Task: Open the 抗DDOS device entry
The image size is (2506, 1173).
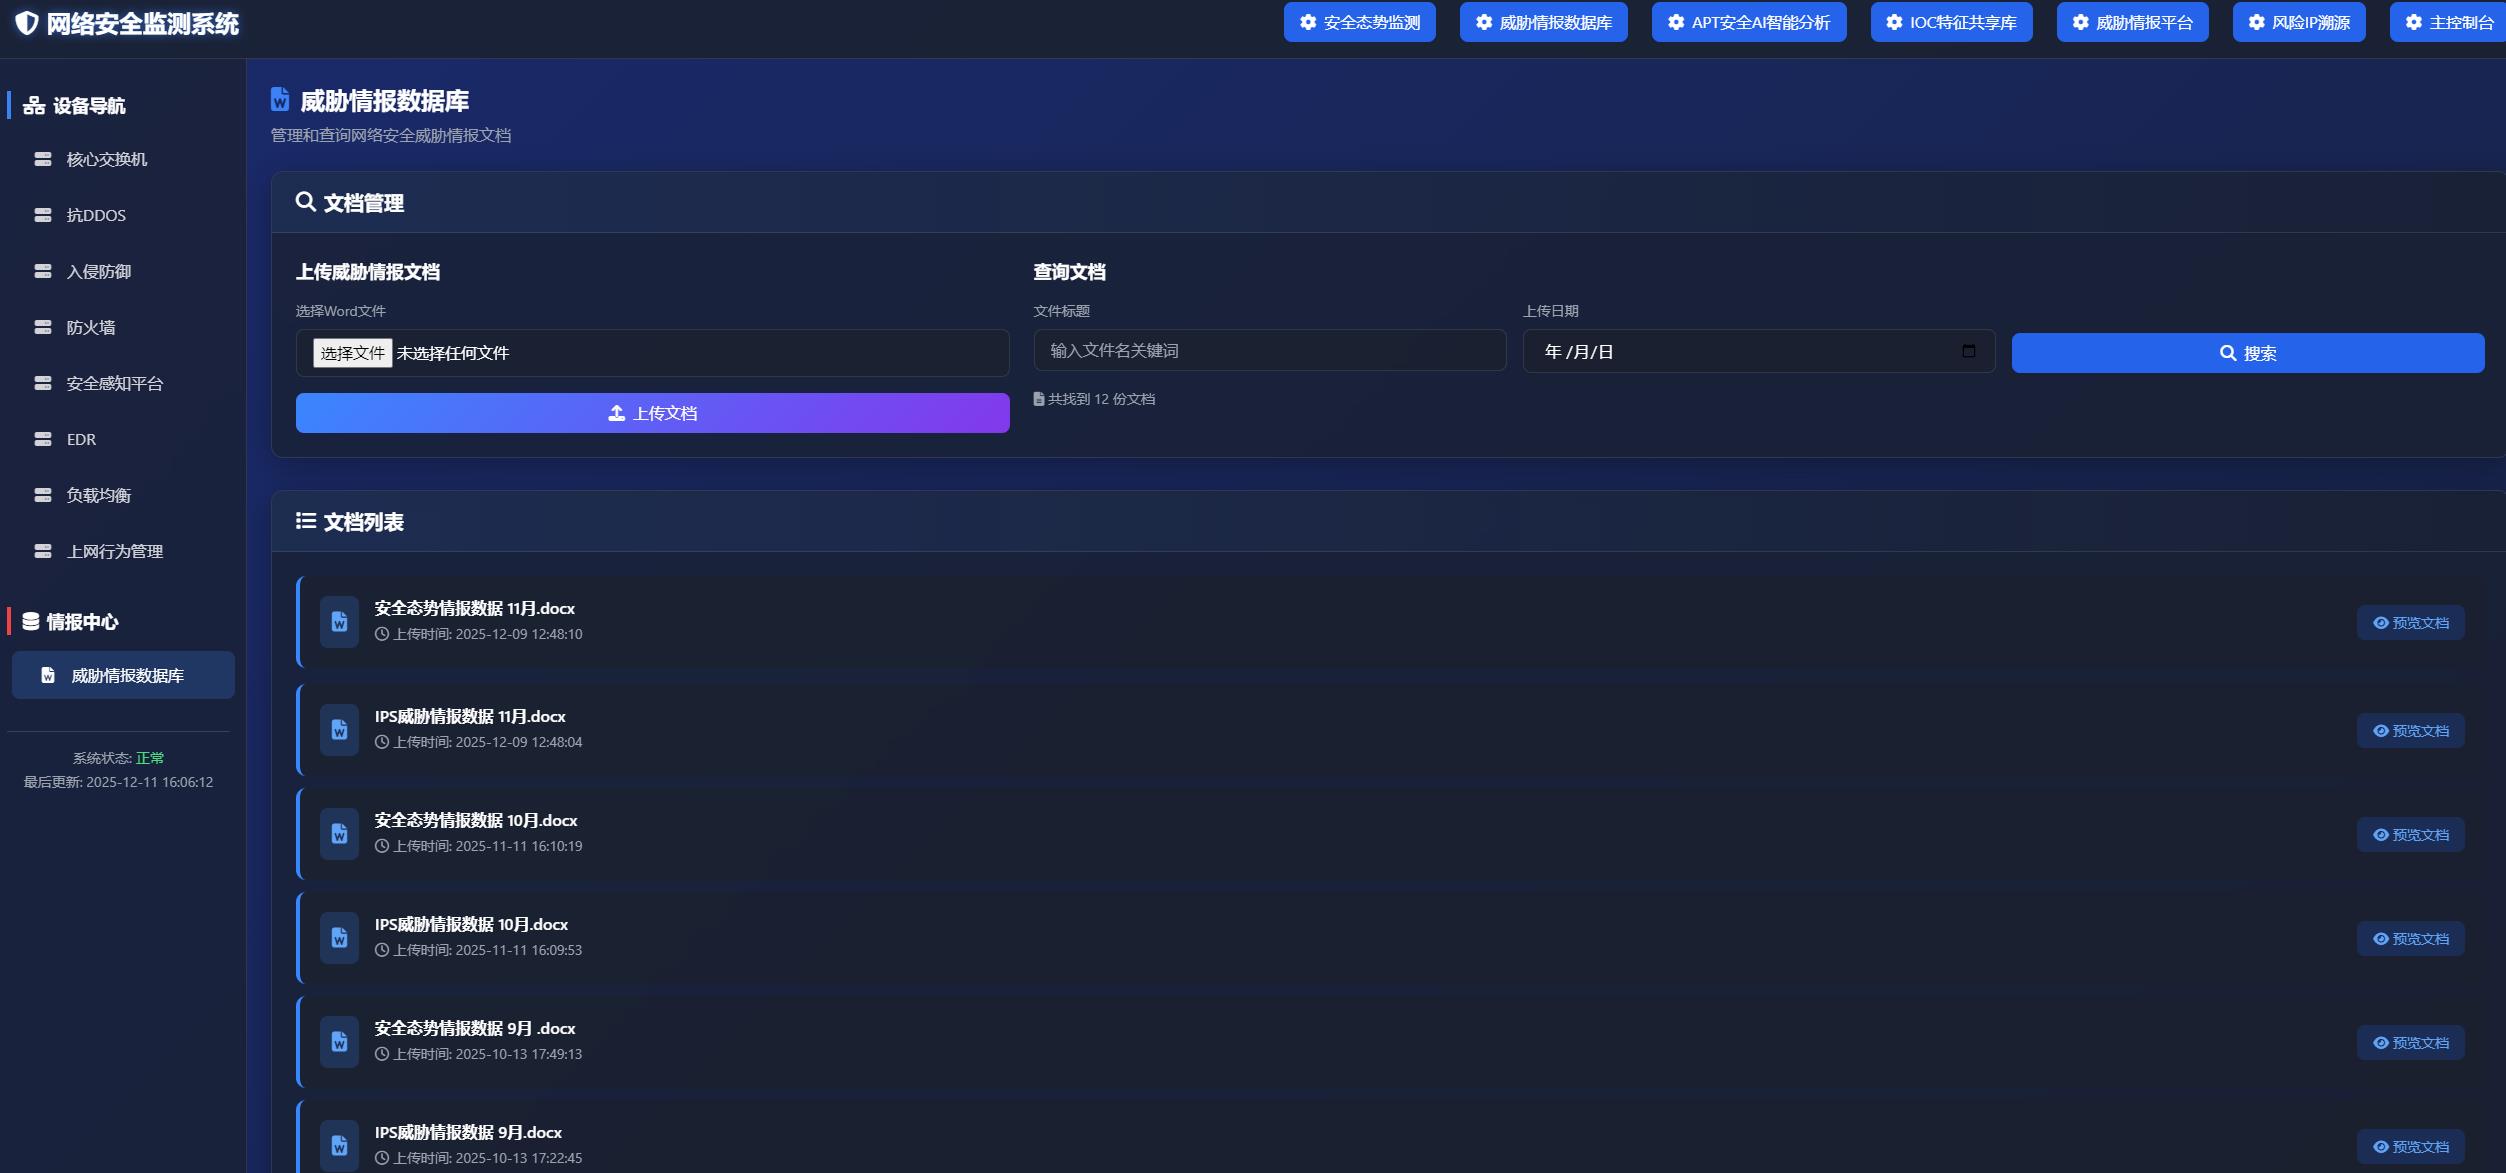Action: (96, 215)
